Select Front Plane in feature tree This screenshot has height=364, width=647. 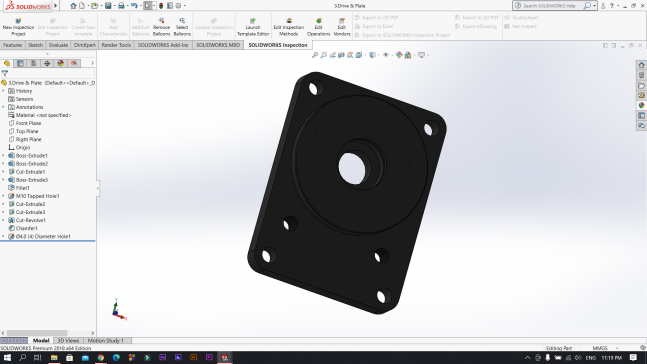click(28, 123)
